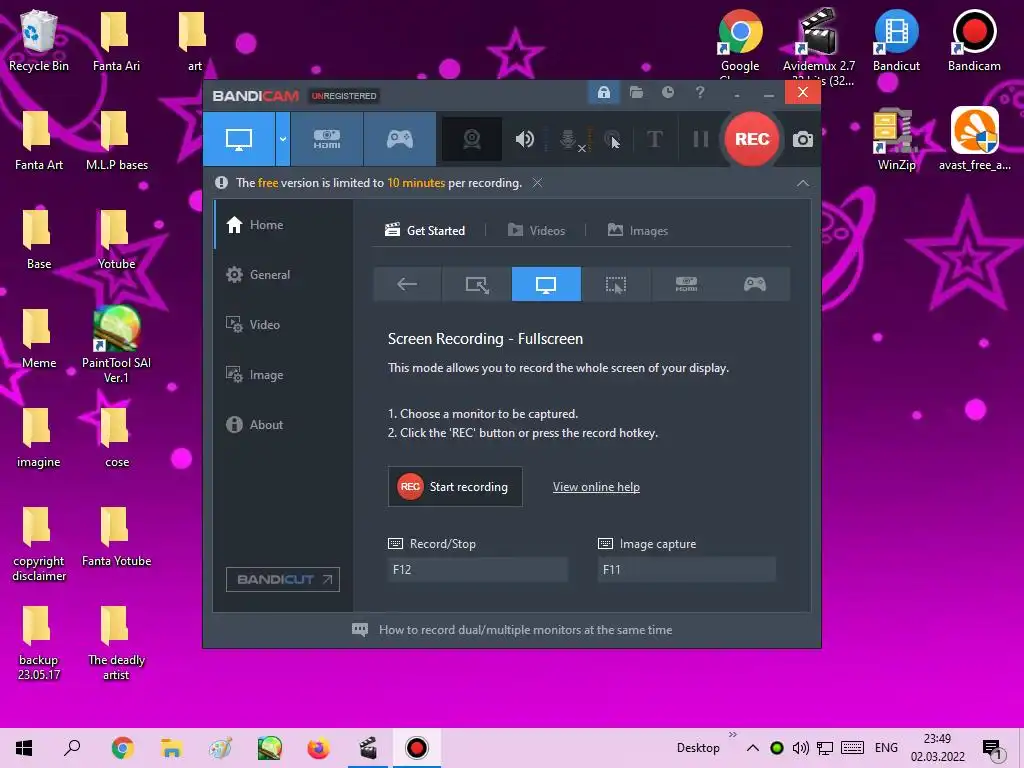Select the The deadly artist folder
This screenshot has width=1024, height=768.
click(x=116, y=643)
